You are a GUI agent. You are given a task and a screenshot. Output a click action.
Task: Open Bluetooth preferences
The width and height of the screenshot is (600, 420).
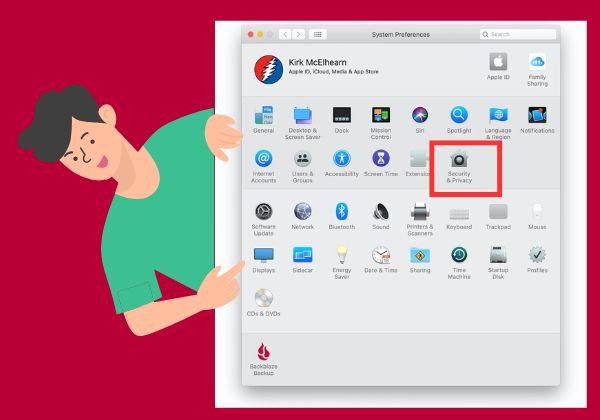click(x=342, y=216)
